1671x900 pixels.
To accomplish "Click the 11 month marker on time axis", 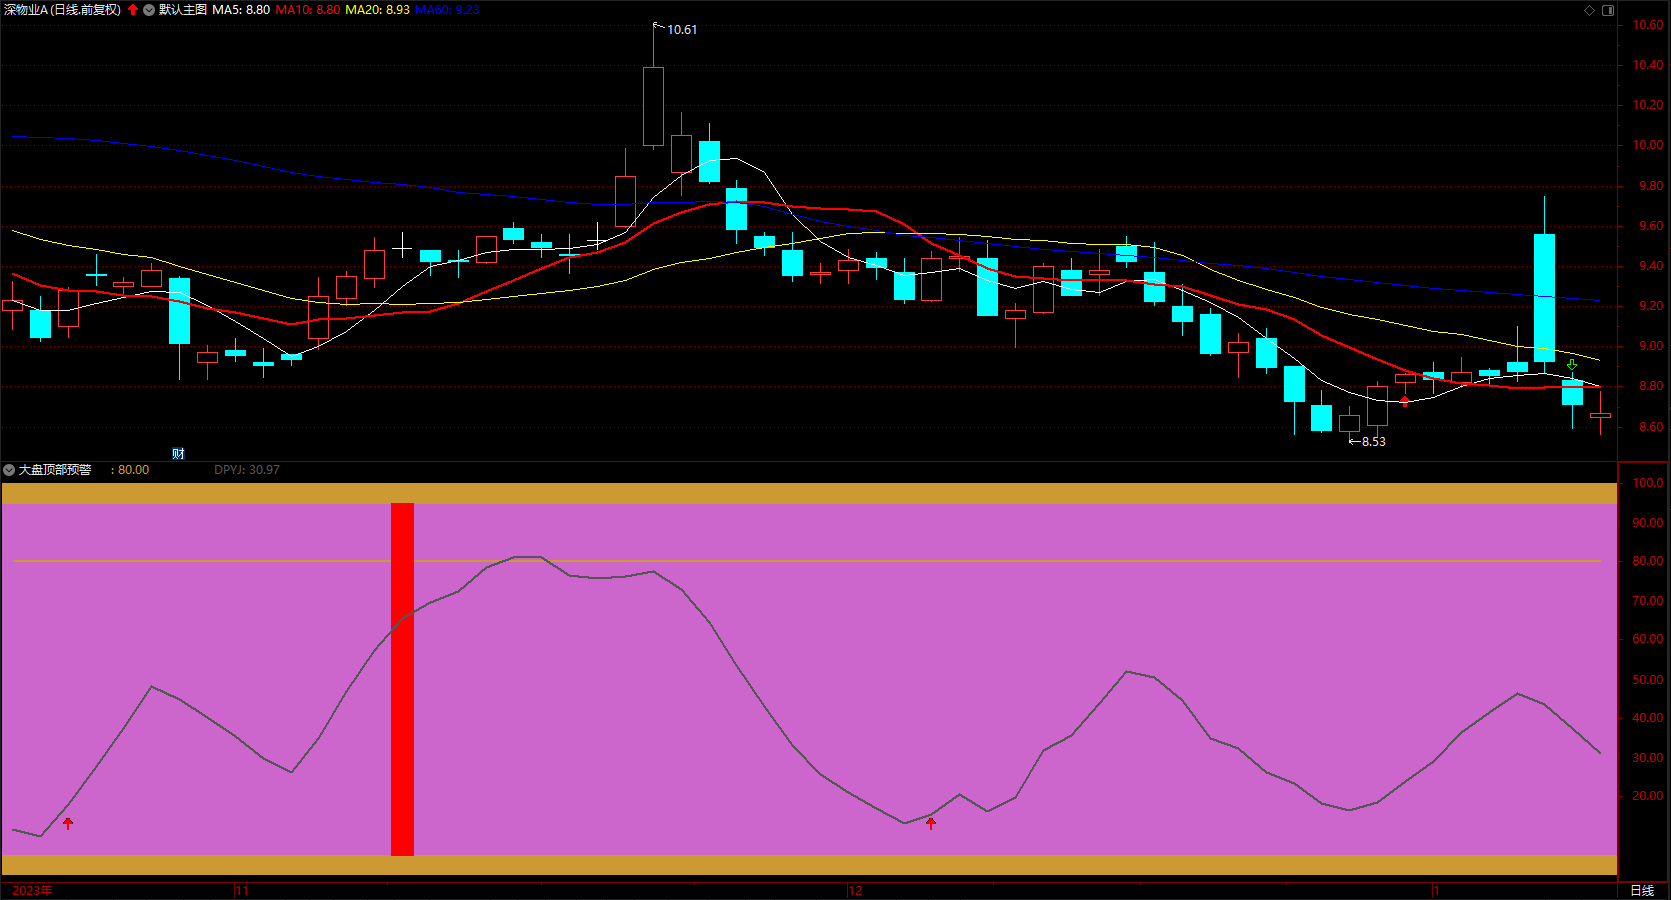I will pyautogui.click(x=242, y=890).
